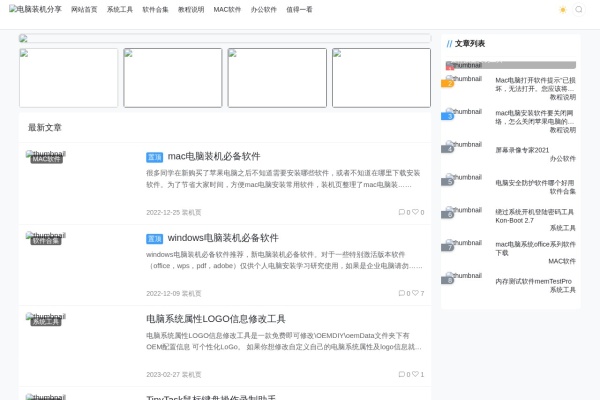Click sidebar thumbnail ranked number 6
600x400 pixels.
[464, 212]
